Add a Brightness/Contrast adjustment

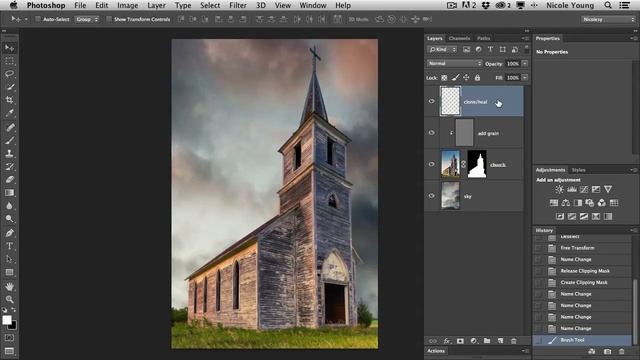click(560, 189)
